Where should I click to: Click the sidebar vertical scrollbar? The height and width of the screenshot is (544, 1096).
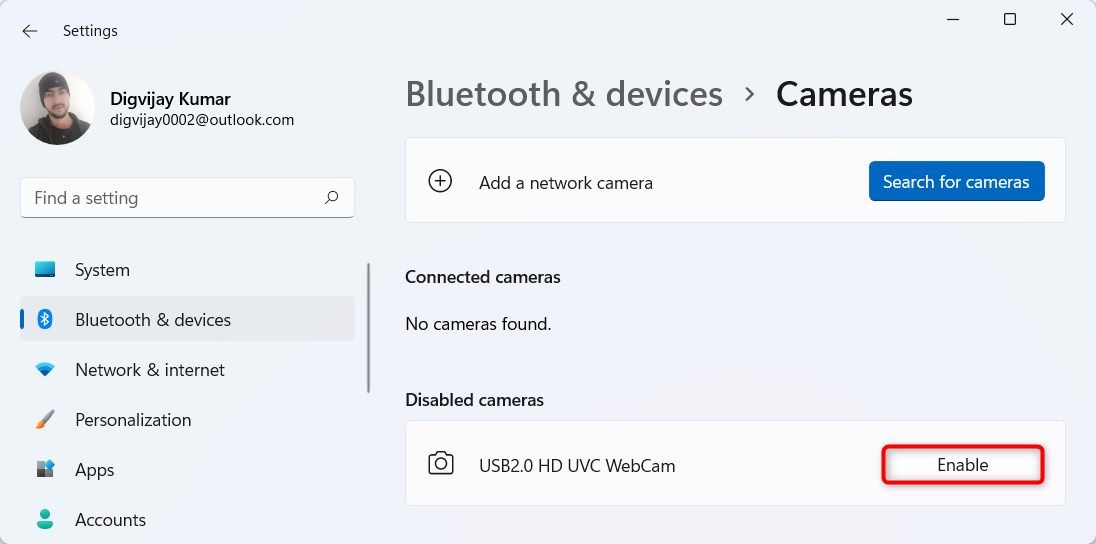369,328
